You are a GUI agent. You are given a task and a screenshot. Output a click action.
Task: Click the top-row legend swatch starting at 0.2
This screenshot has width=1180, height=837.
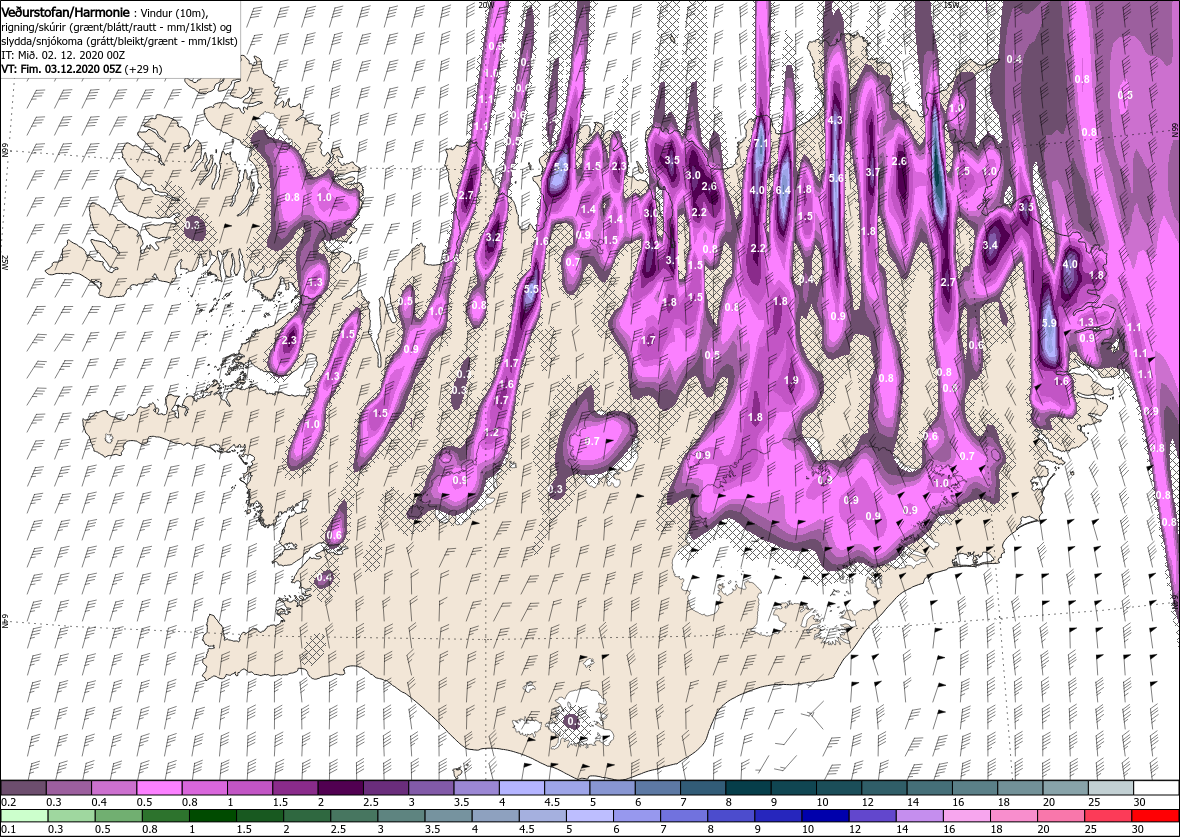click(x=23, y=788)
